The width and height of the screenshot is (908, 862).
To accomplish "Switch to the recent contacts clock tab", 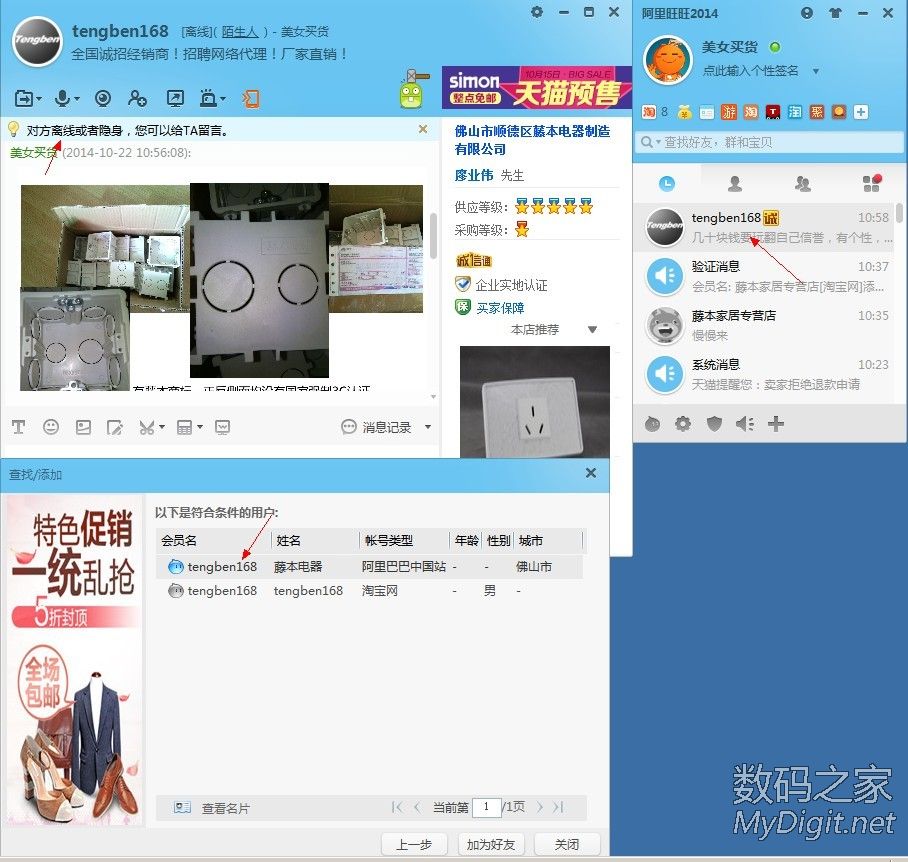I will coord(667,184).
